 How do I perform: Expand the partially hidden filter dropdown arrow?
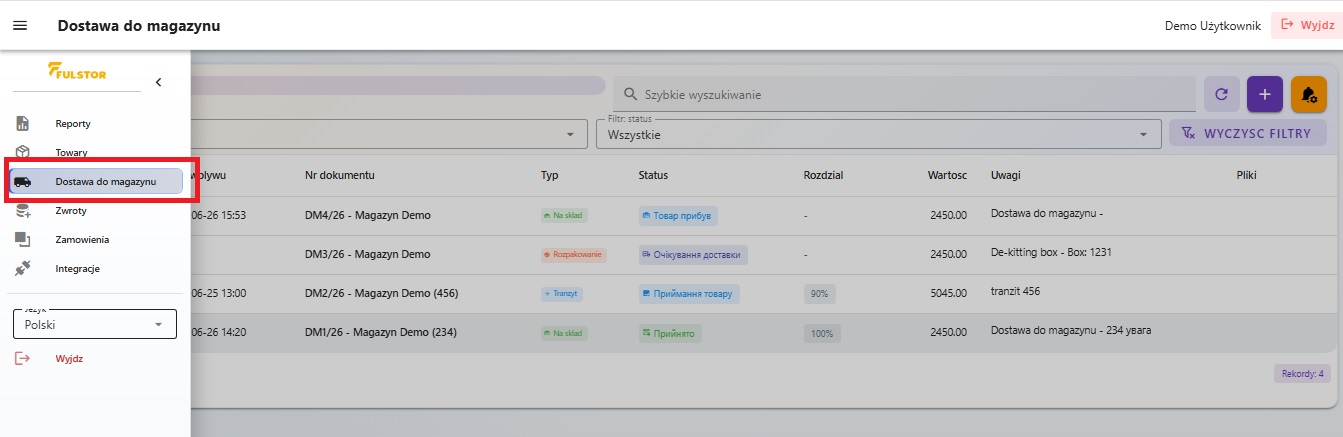point(570,134)
